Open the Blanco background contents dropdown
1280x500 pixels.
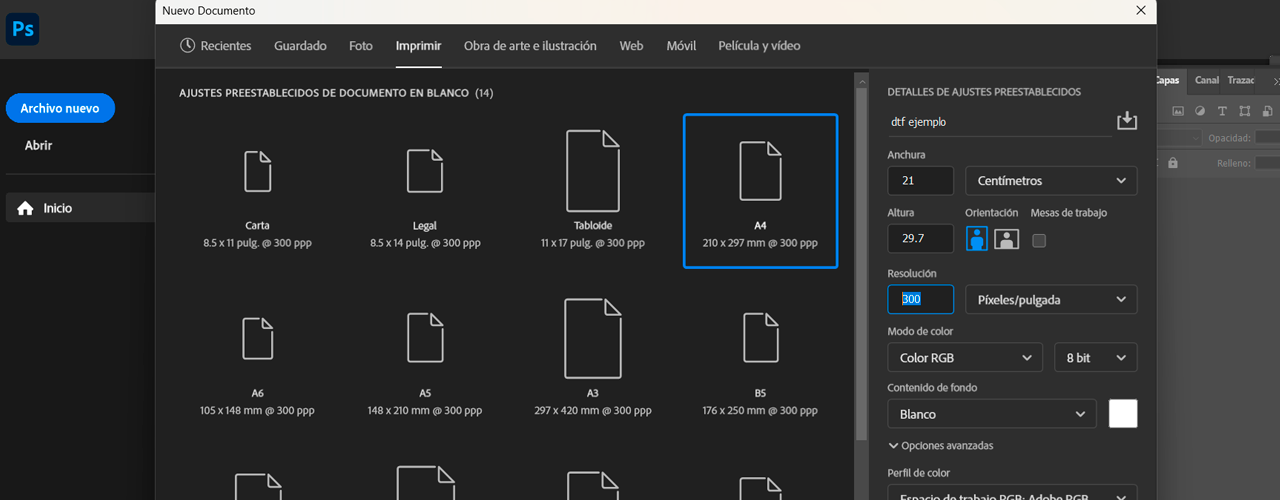(992, 414)
